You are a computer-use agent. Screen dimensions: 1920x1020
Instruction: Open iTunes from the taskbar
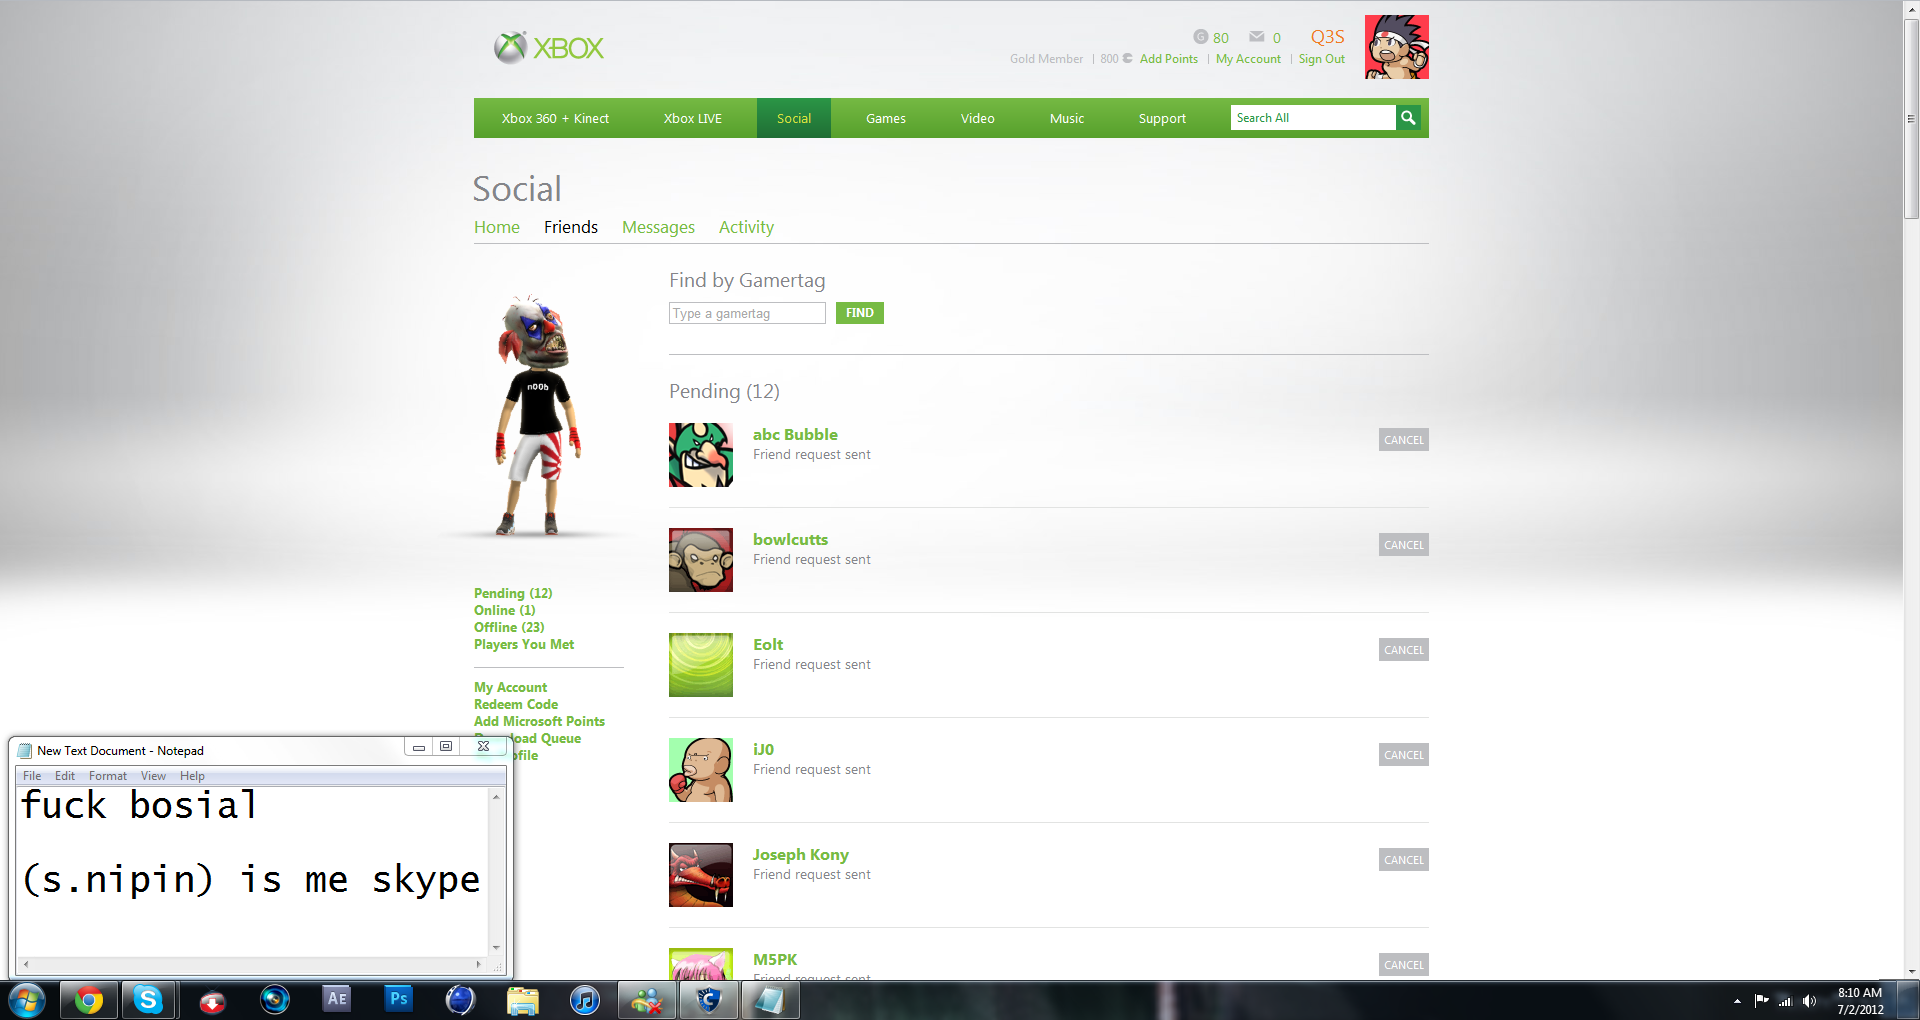(x=585, y=1000)
